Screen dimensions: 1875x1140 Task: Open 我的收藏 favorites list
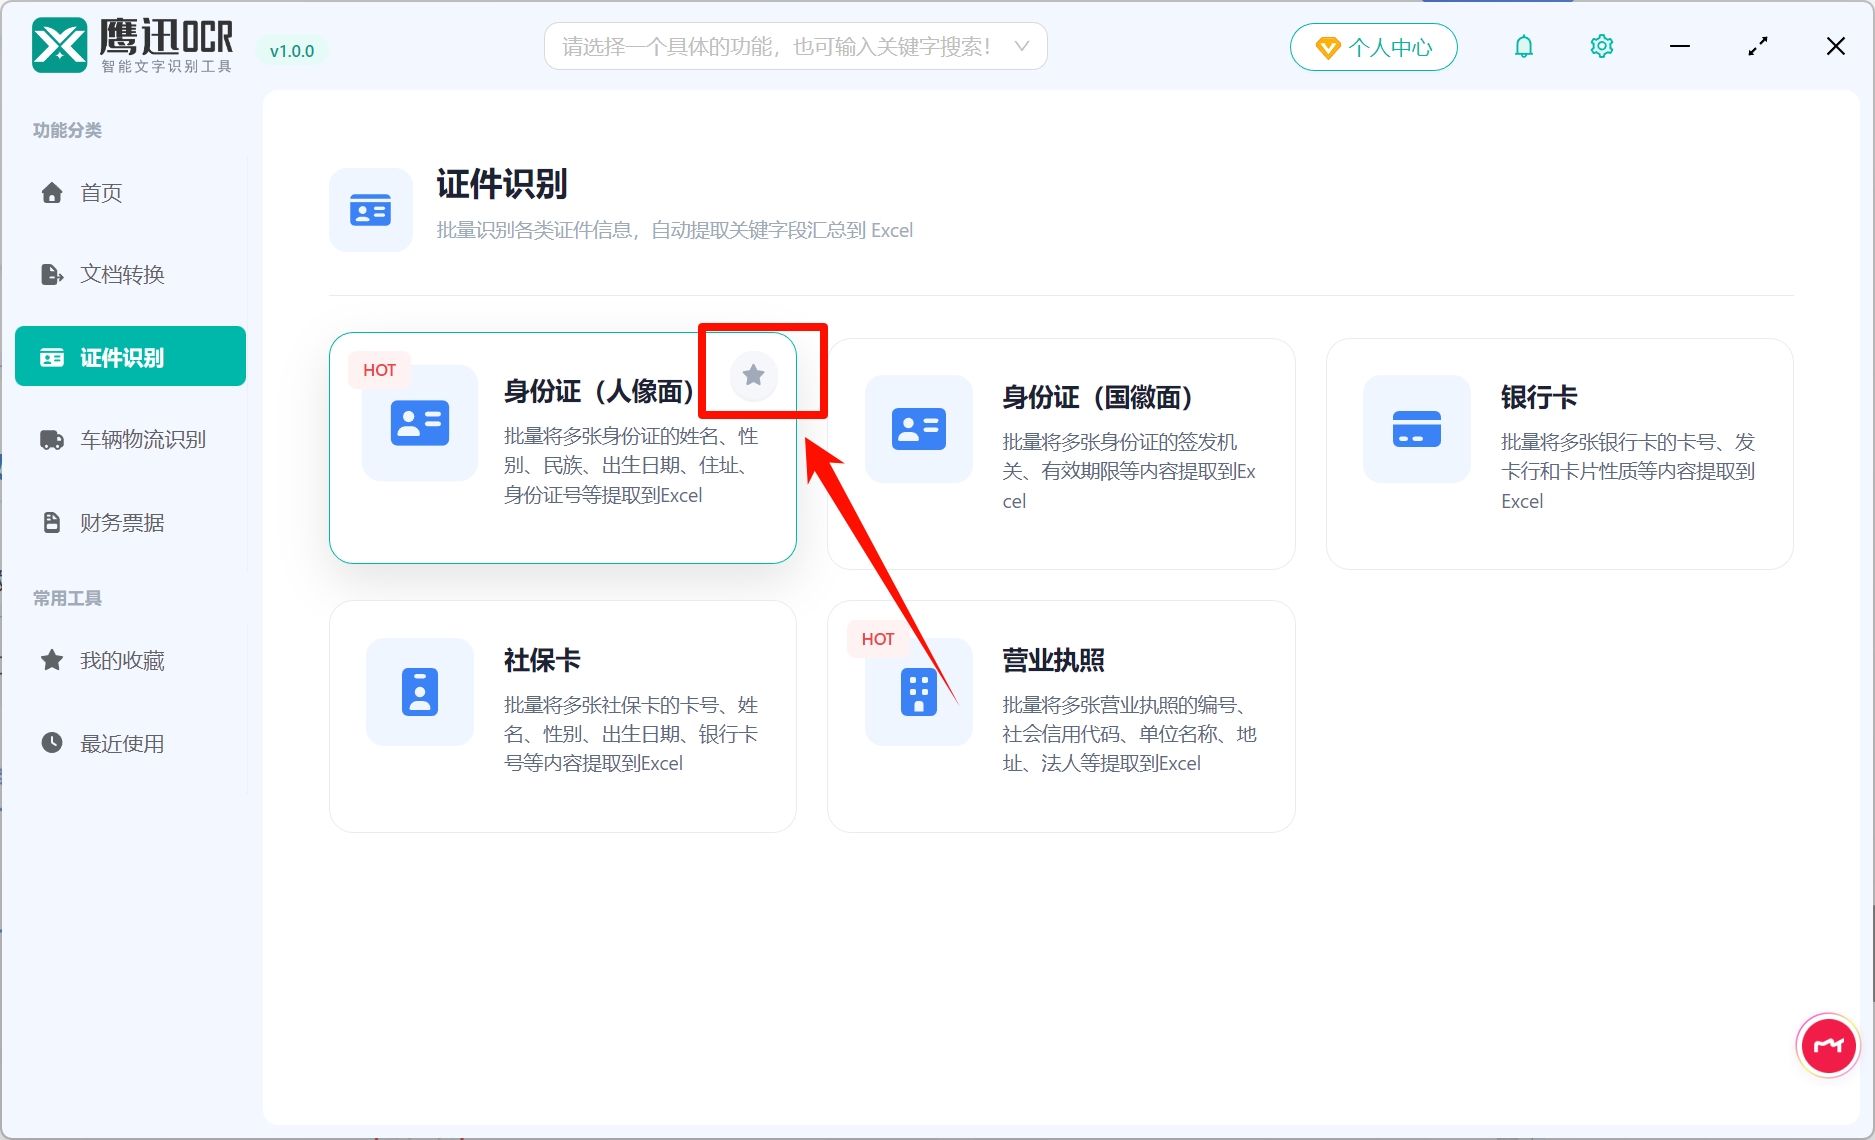click(121, 660)
